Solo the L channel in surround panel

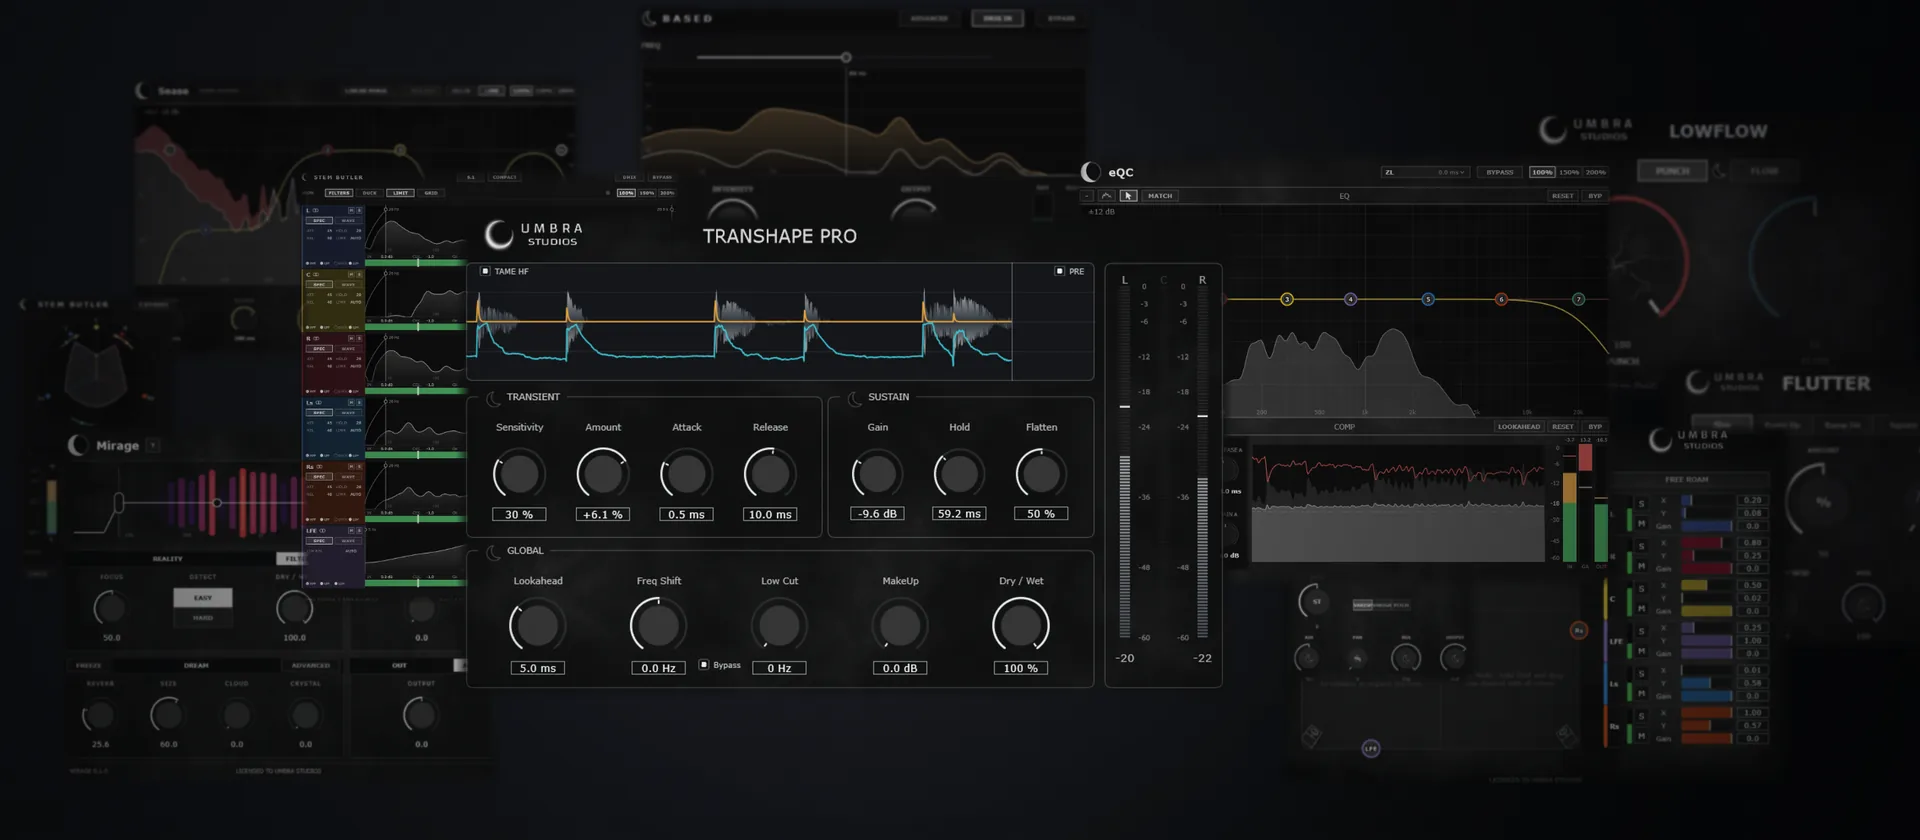coord(1641,504)
